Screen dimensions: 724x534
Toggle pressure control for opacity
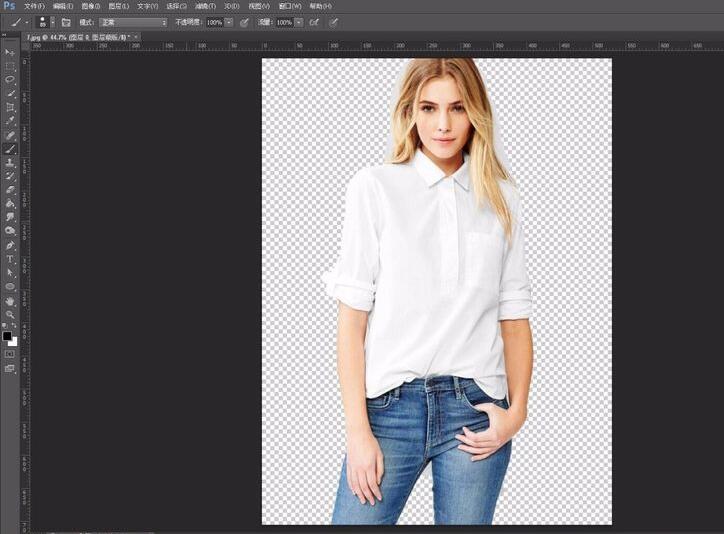coord(244,22)
